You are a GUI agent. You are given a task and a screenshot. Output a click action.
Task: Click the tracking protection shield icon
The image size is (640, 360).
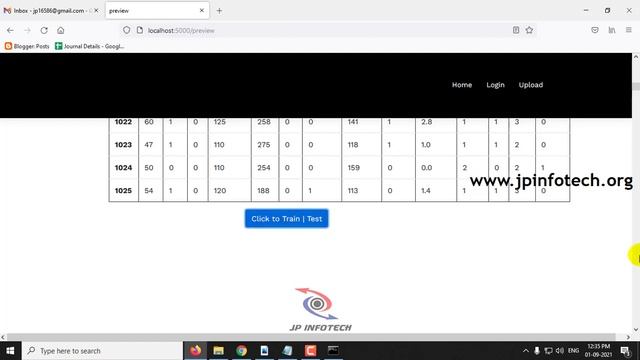click(127, 30)
